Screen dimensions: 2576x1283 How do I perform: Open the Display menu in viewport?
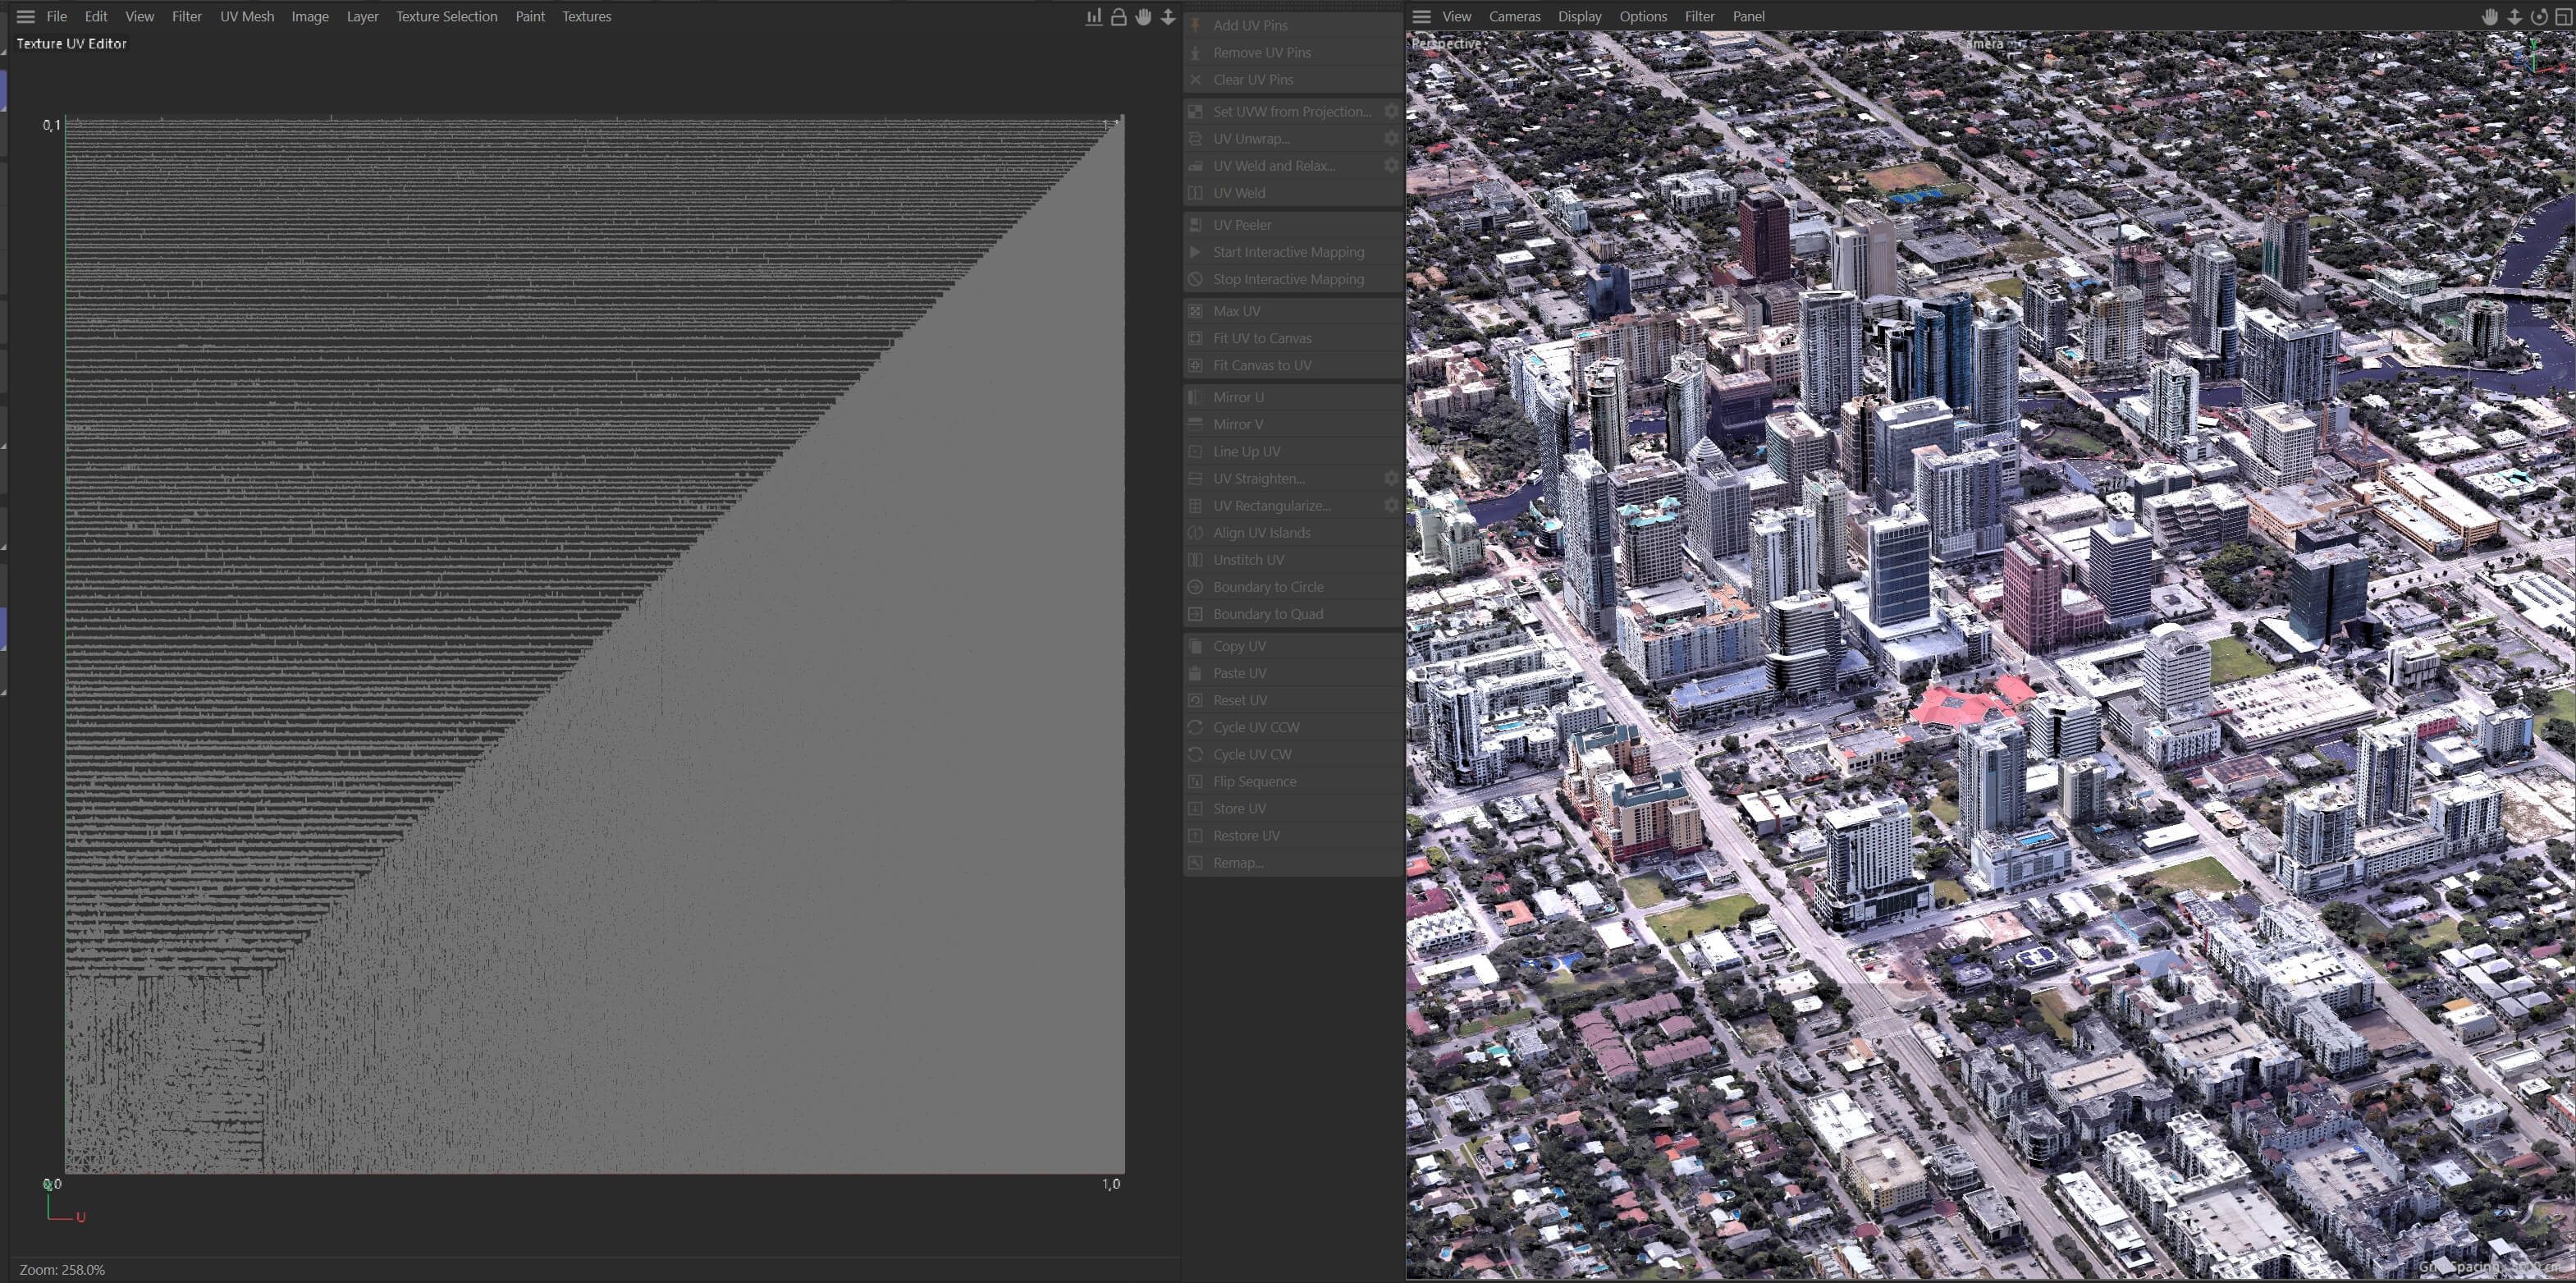tap(1579, 16)
